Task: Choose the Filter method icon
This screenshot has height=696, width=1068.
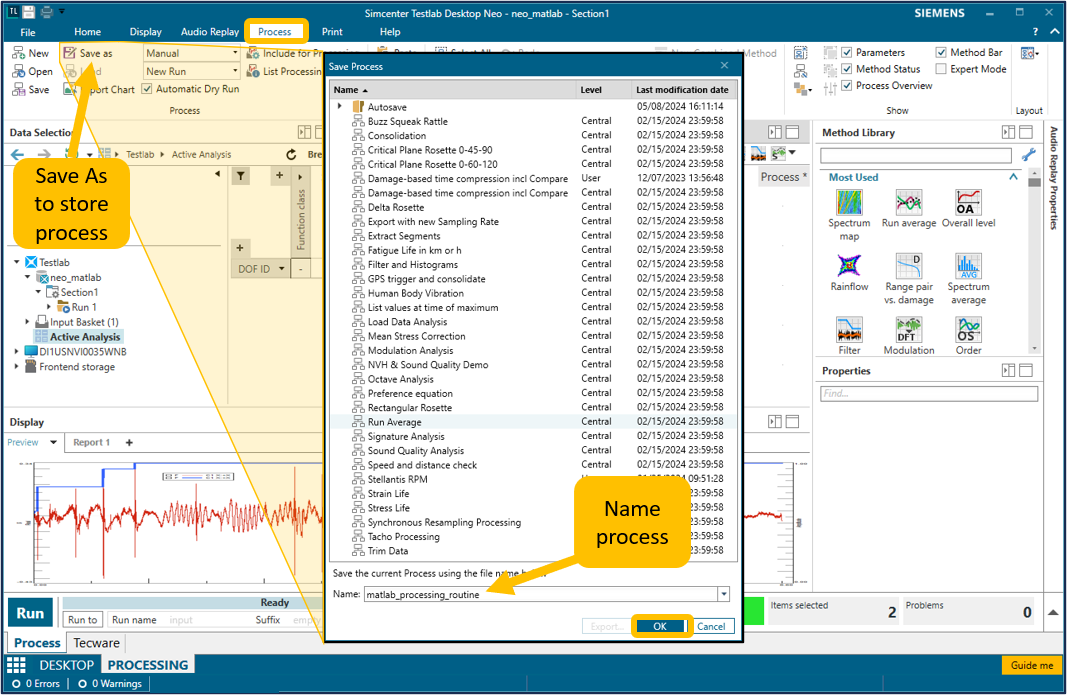Action: (849, 330)
